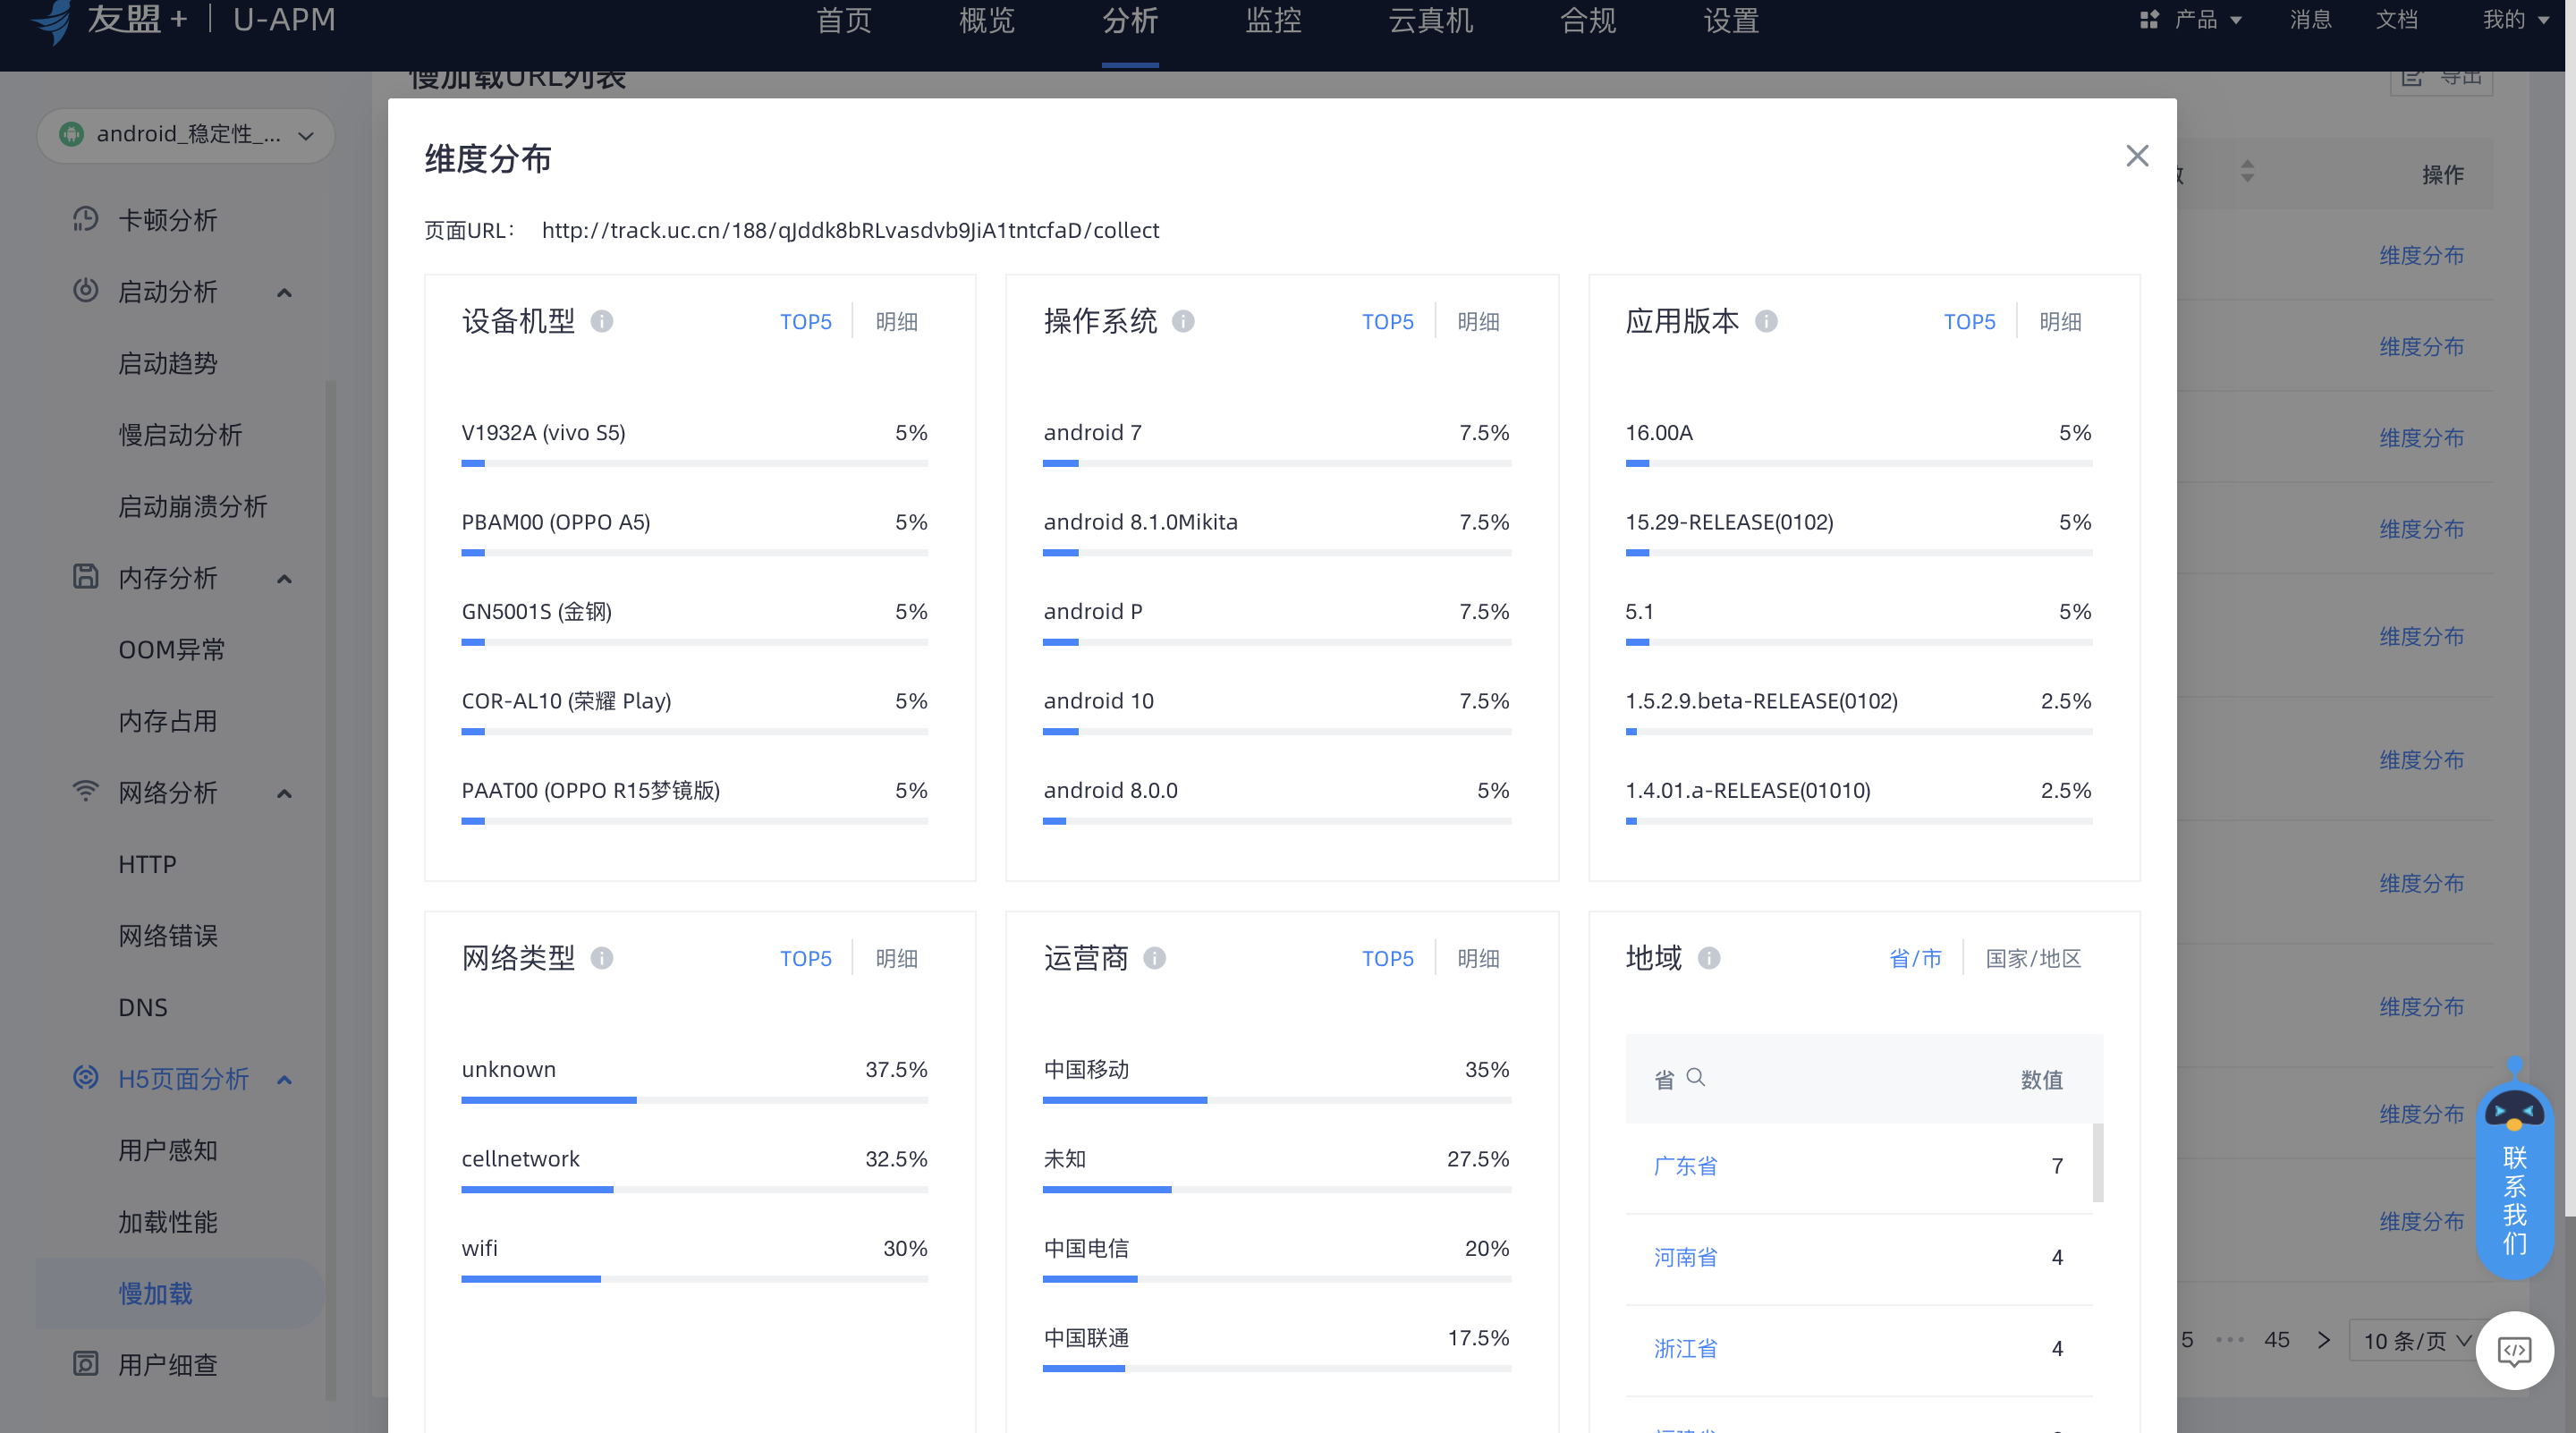Open the 云真机 top navigation tab
The image size is (2576, 1433).
coord(1430,20)
